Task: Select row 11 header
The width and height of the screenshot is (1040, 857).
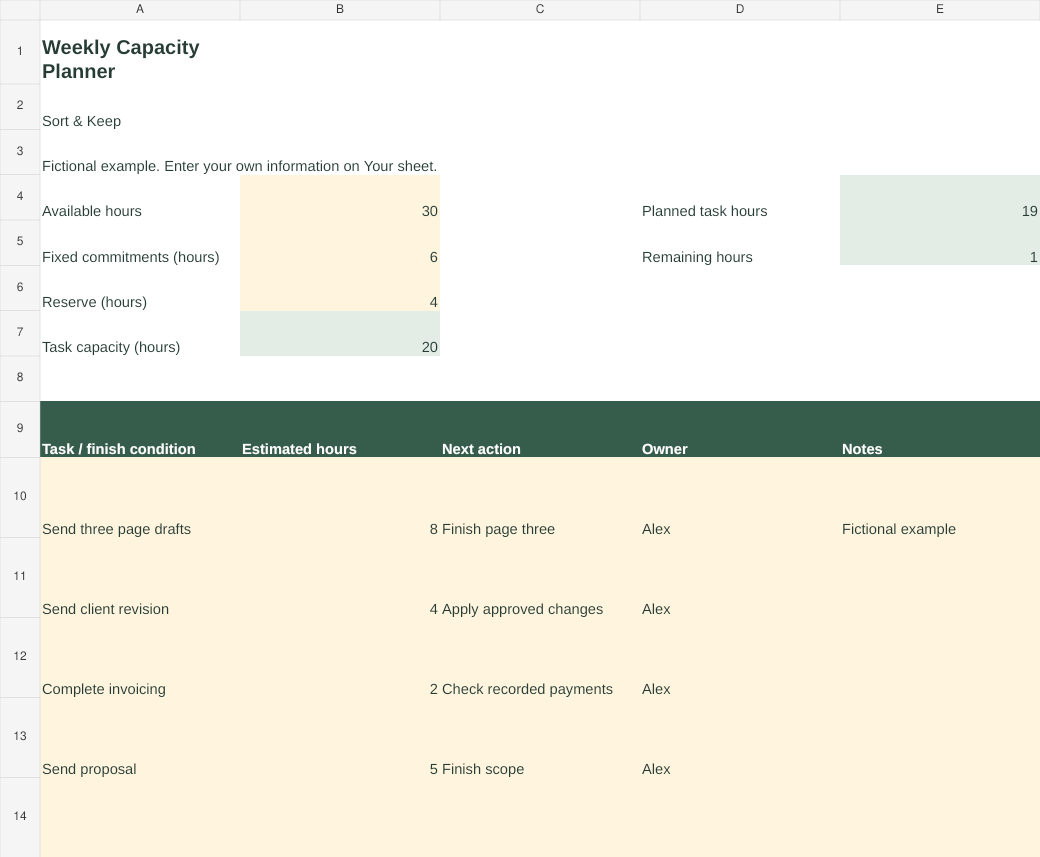Action: (20, 577)
